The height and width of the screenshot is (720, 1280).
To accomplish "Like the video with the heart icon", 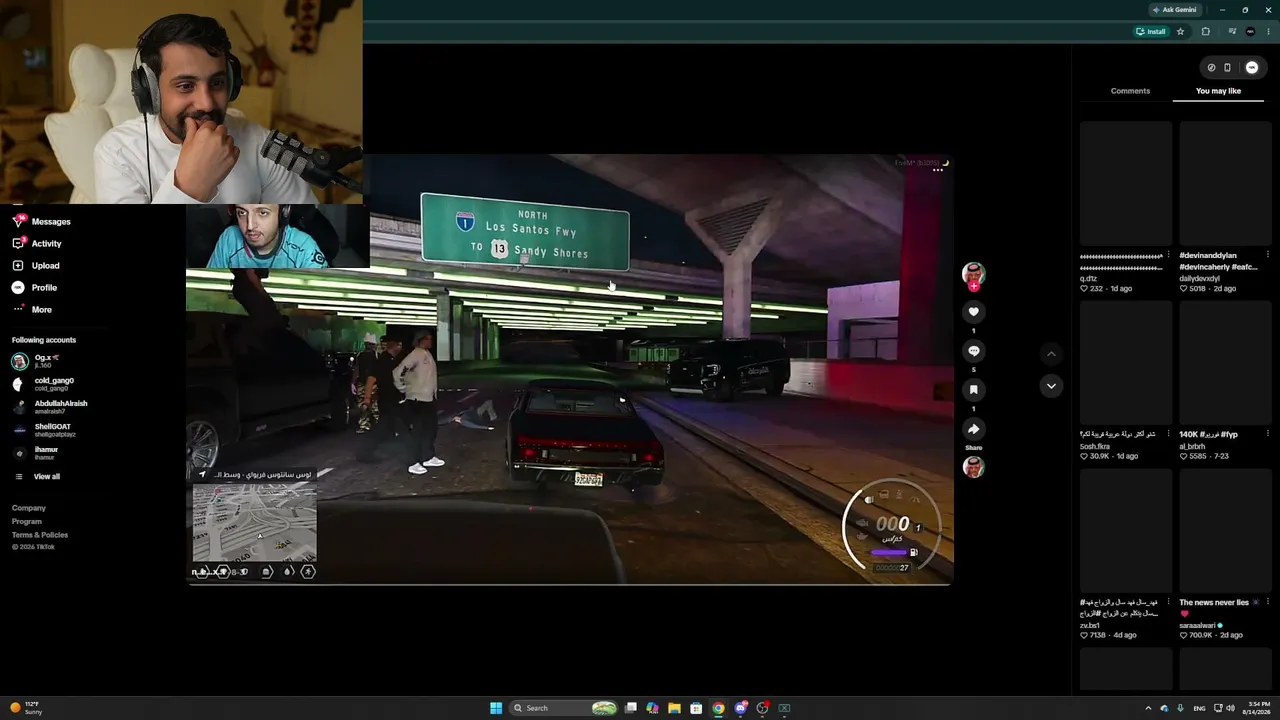I will 973,312.
